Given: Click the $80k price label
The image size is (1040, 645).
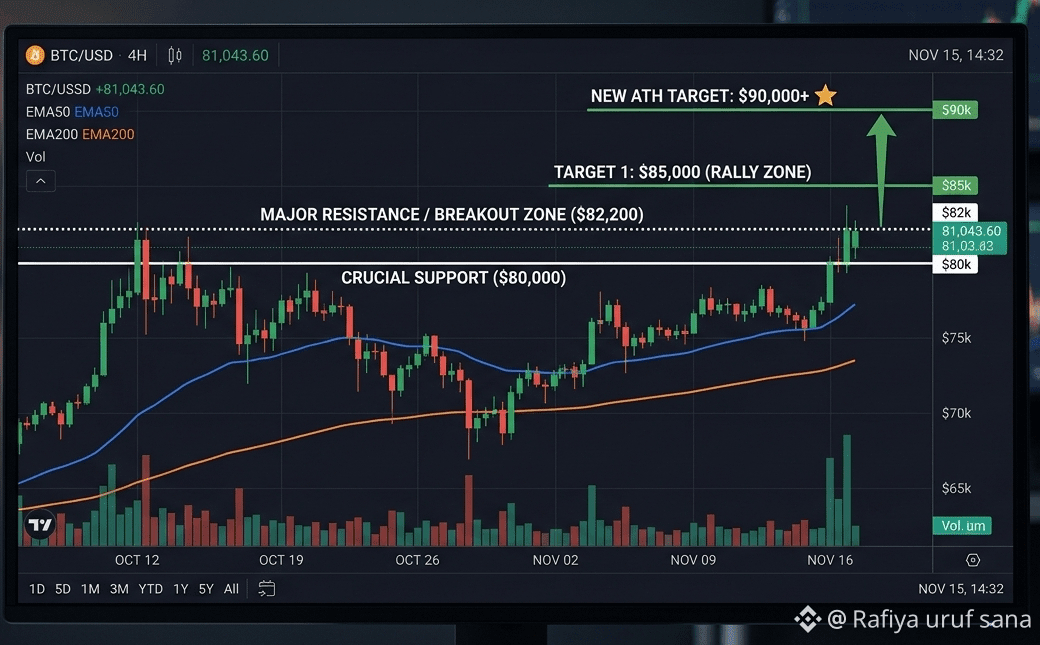Looking at the screenshot, I should (955, 264).
